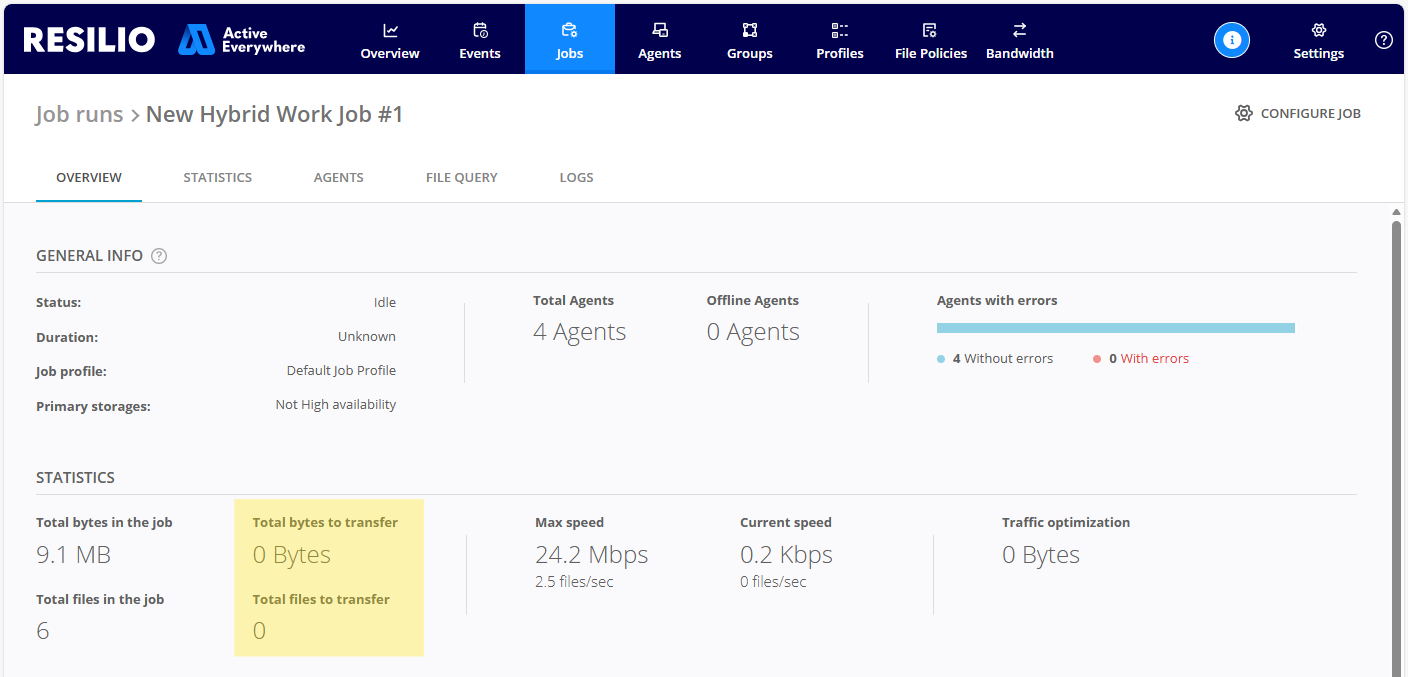The width and height of the screenshot is (1408, 677).
Task: Show General Info help tooltip icon
Action: 159,256
